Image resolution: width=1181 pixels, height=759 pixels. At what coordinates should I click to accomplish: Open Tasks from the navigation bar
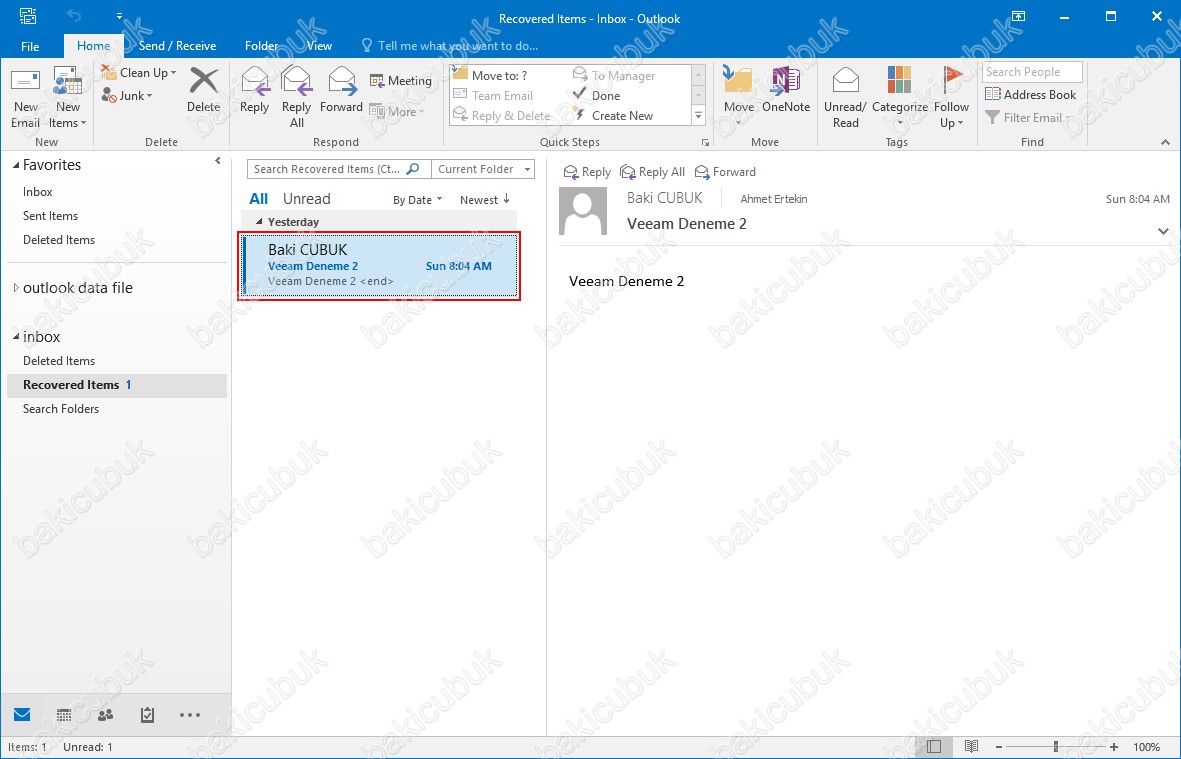148,715
